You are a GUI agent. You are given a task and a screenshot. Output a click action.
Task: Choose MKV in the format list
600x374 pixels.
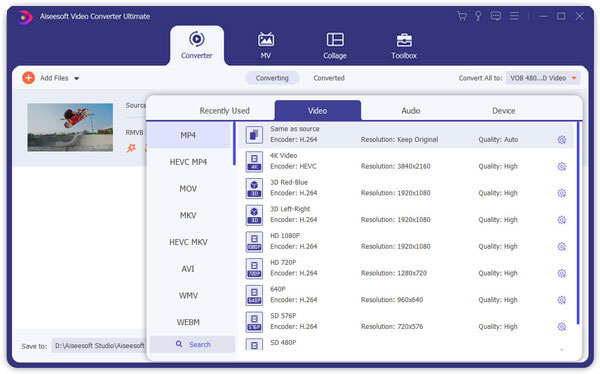(189, 216)
